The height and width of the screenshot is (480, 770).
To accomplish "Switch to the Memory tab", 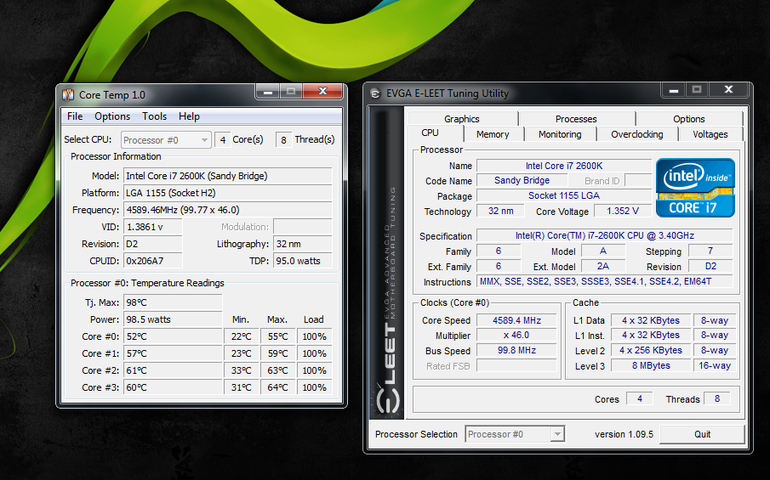I will (492, 134).
